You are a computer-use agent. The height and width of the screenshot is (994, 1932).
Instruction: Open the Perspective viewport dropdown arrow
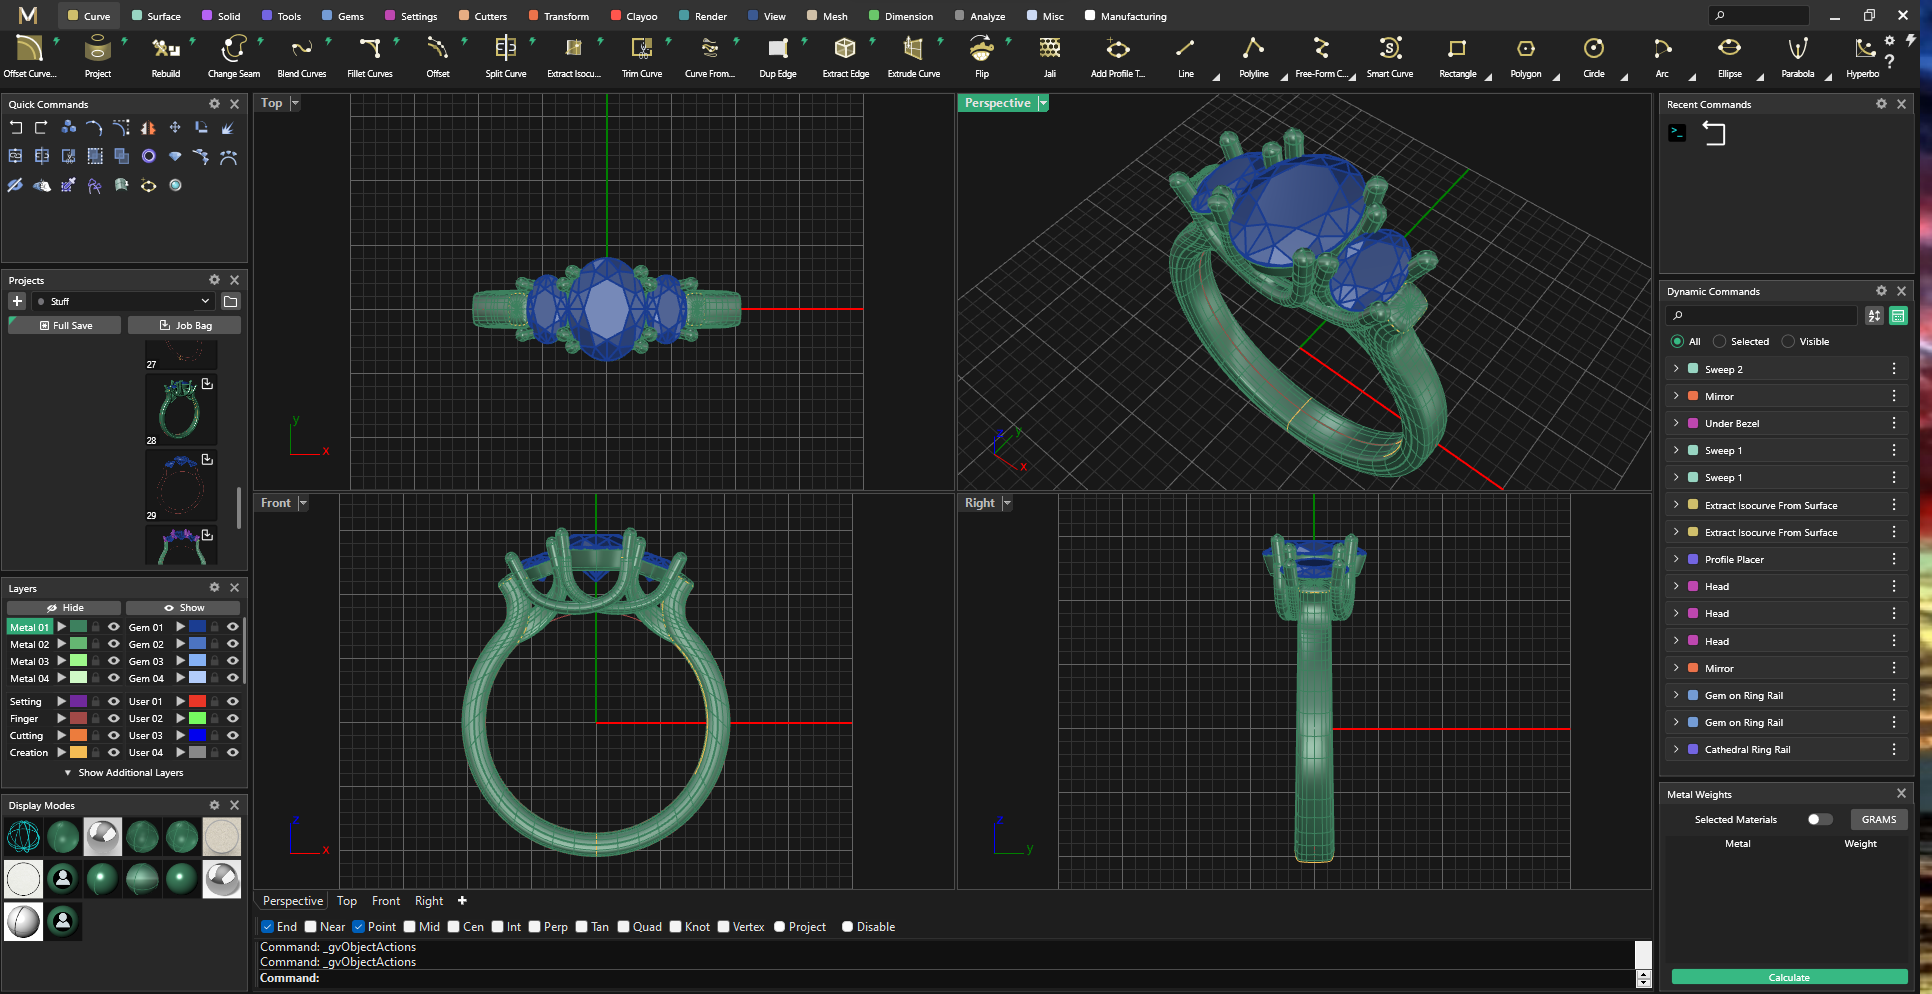pyautogui.click(x=1043, y=103)
